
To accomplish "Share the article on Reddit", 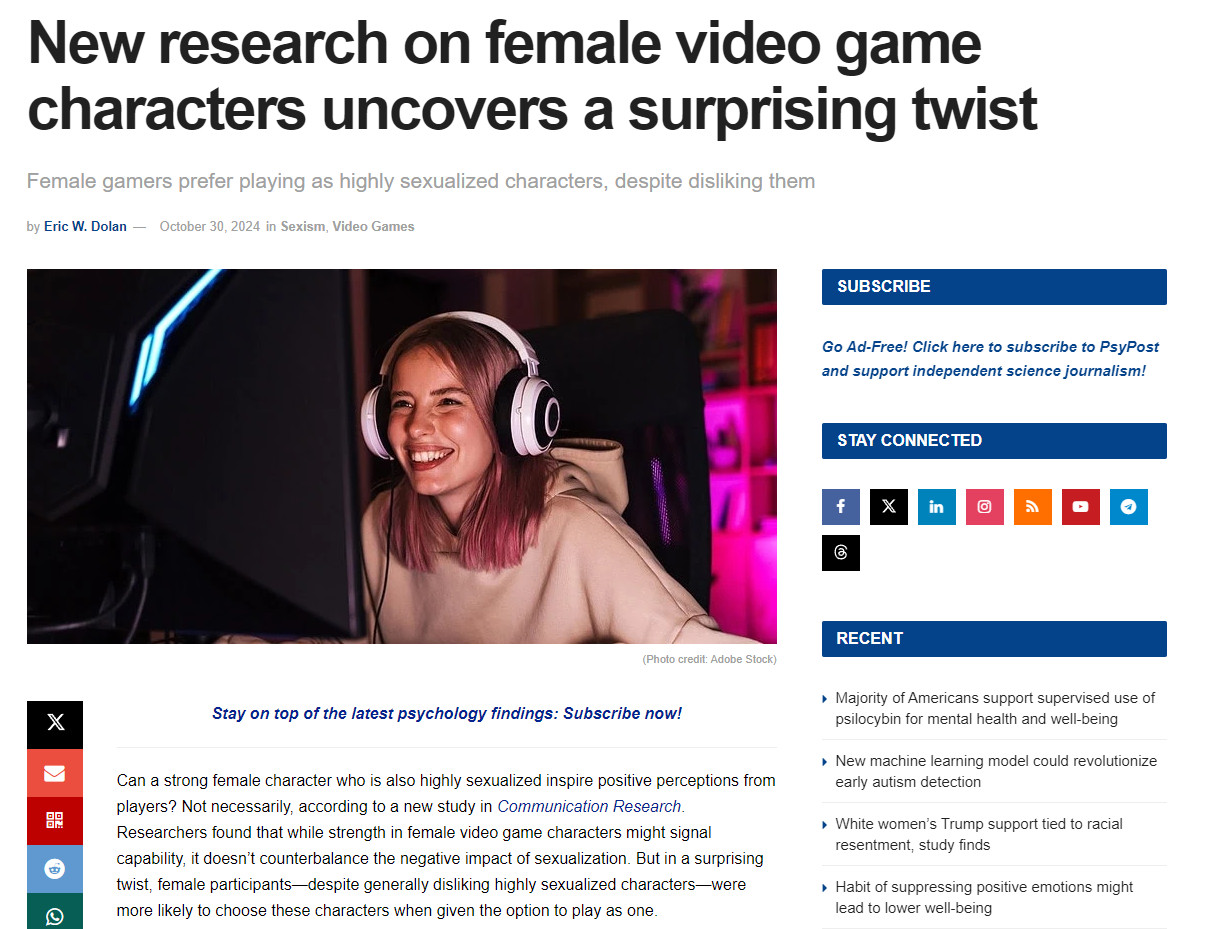I will pos(55,869).
